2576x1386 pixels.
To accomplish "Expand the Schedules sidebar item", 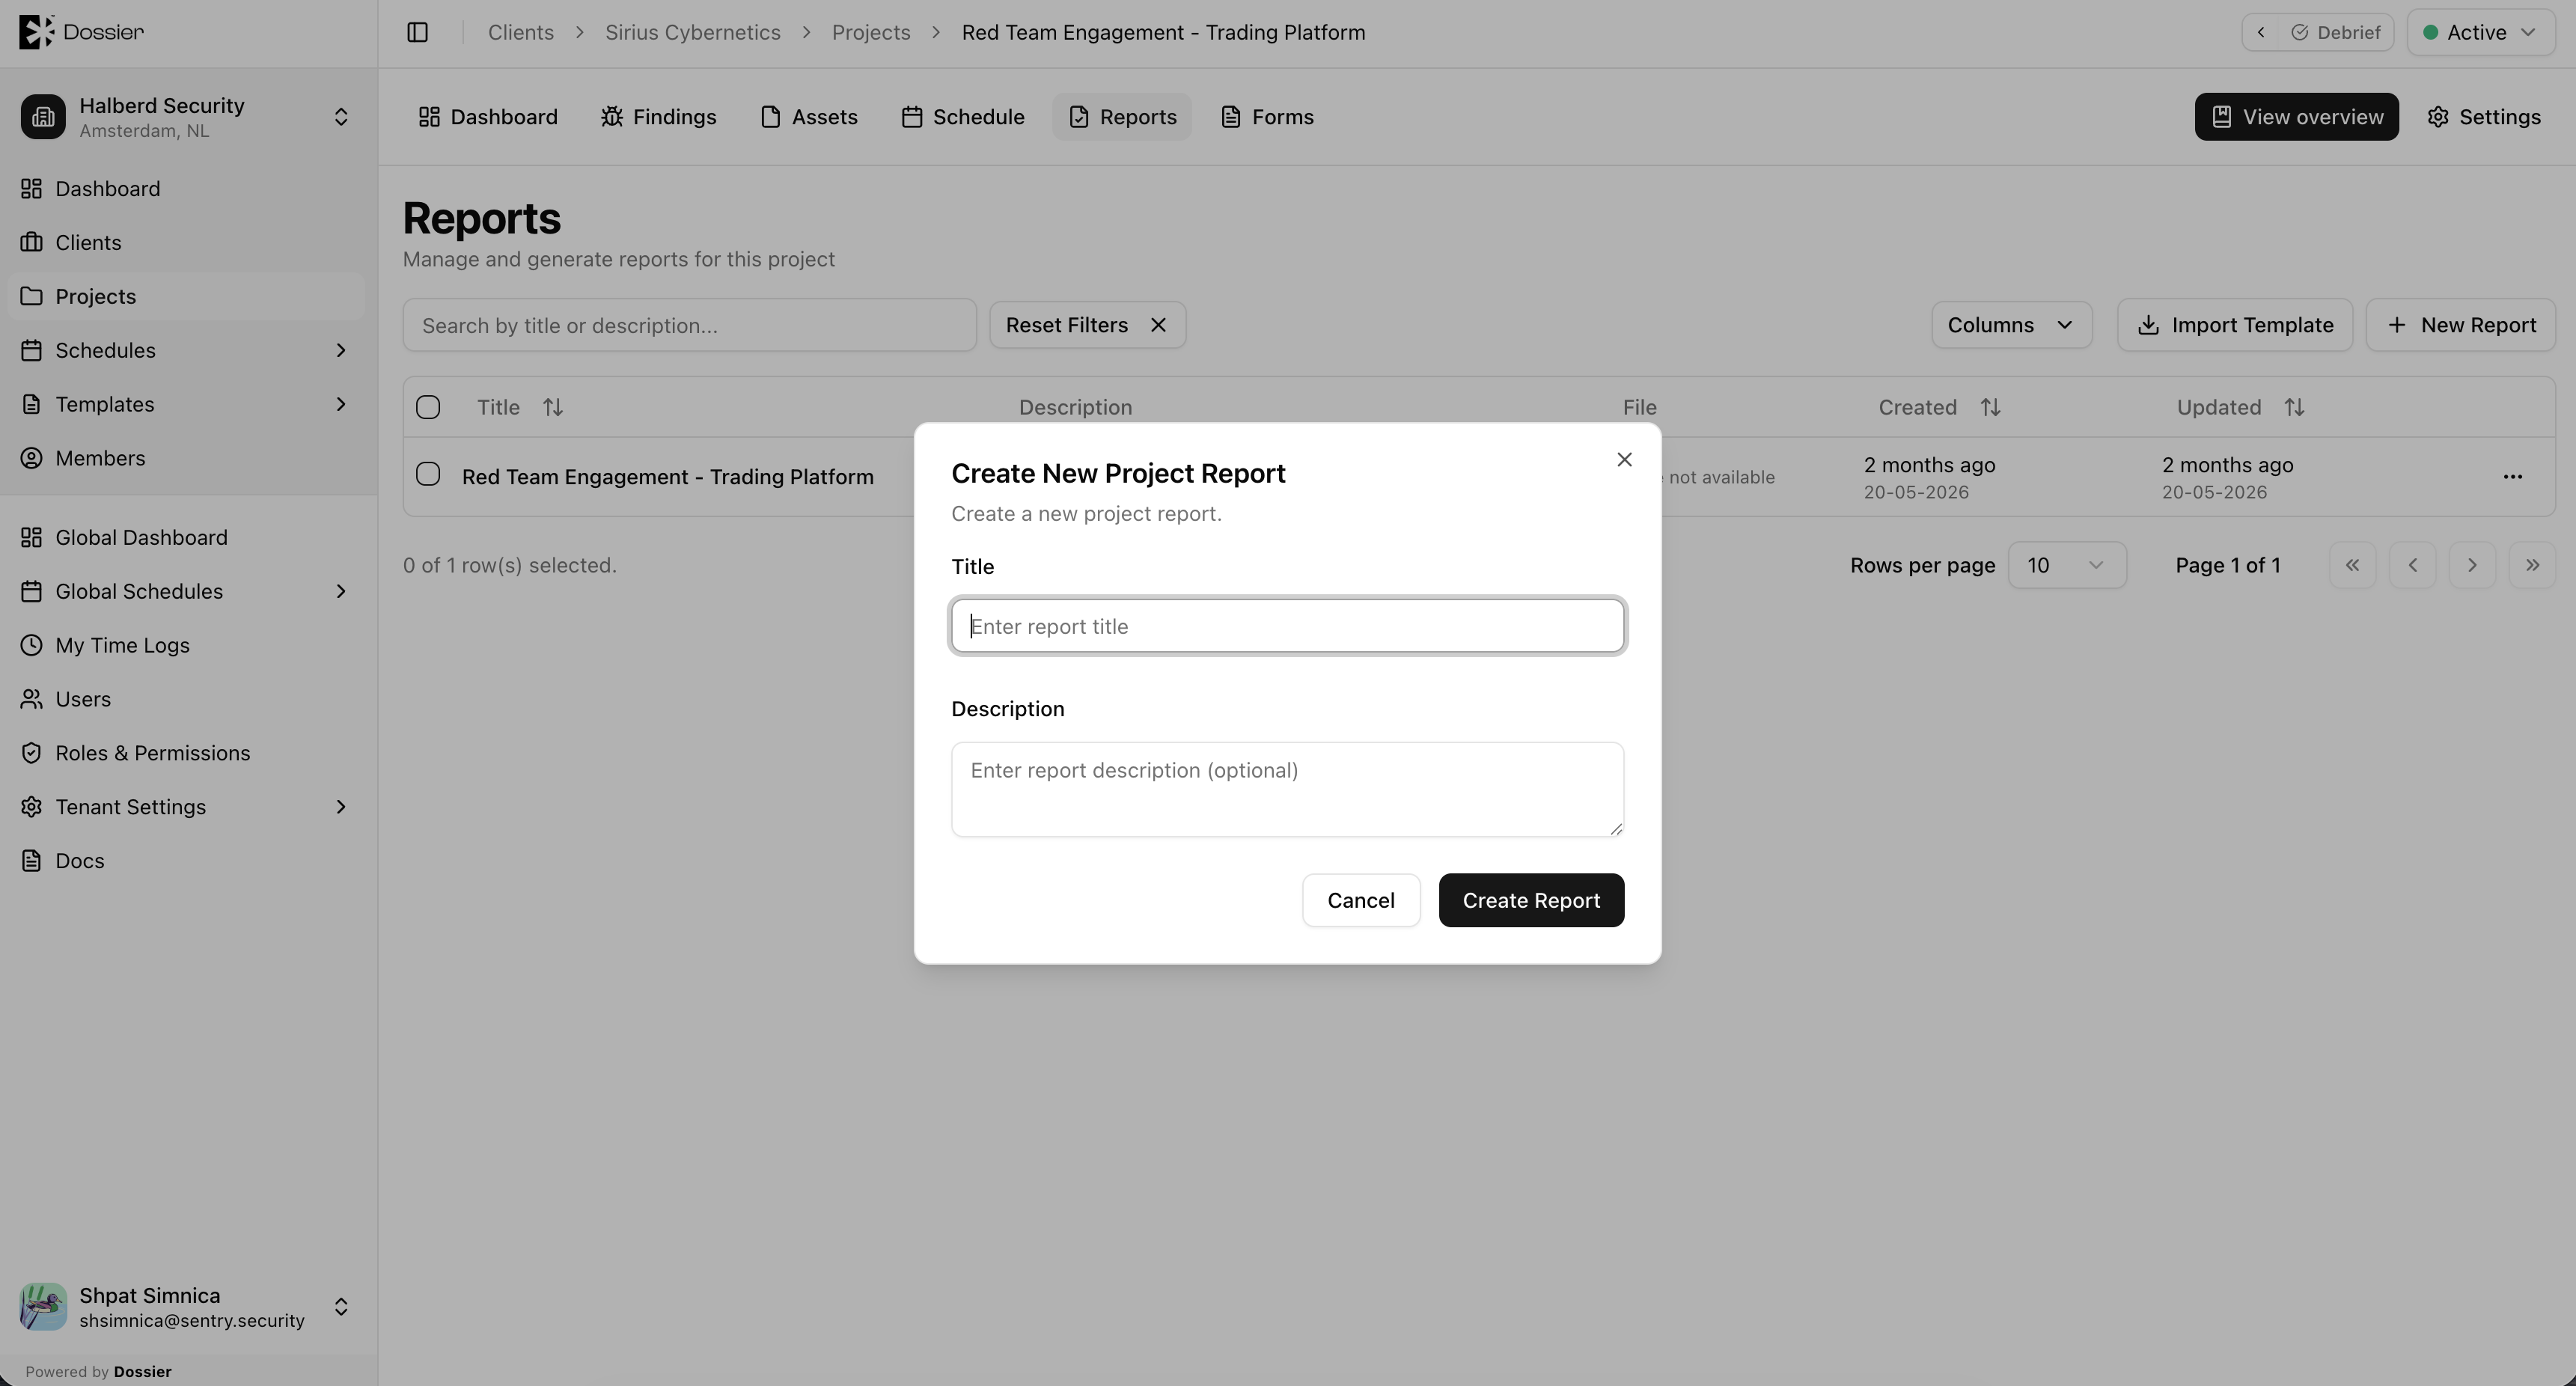I will [186, 350].
